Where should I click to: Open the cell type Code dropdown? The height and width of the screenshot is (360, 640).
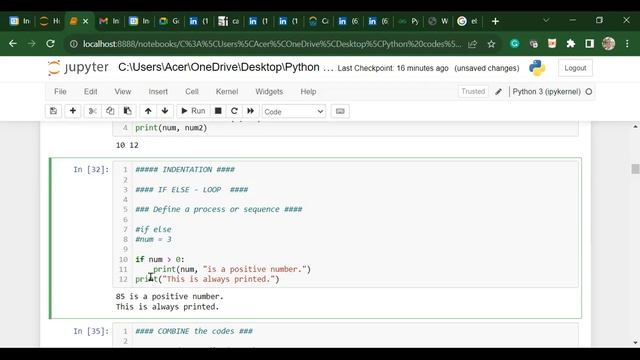tap(293, 111)
